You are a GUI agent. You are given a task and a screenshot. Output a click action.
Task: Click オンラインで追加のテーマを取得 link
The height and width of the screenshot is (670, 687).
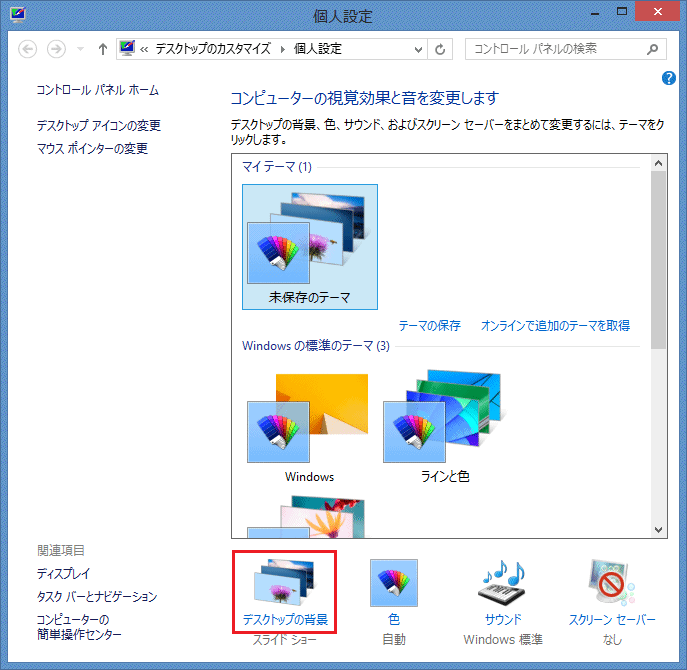click(x=555, y=326)
